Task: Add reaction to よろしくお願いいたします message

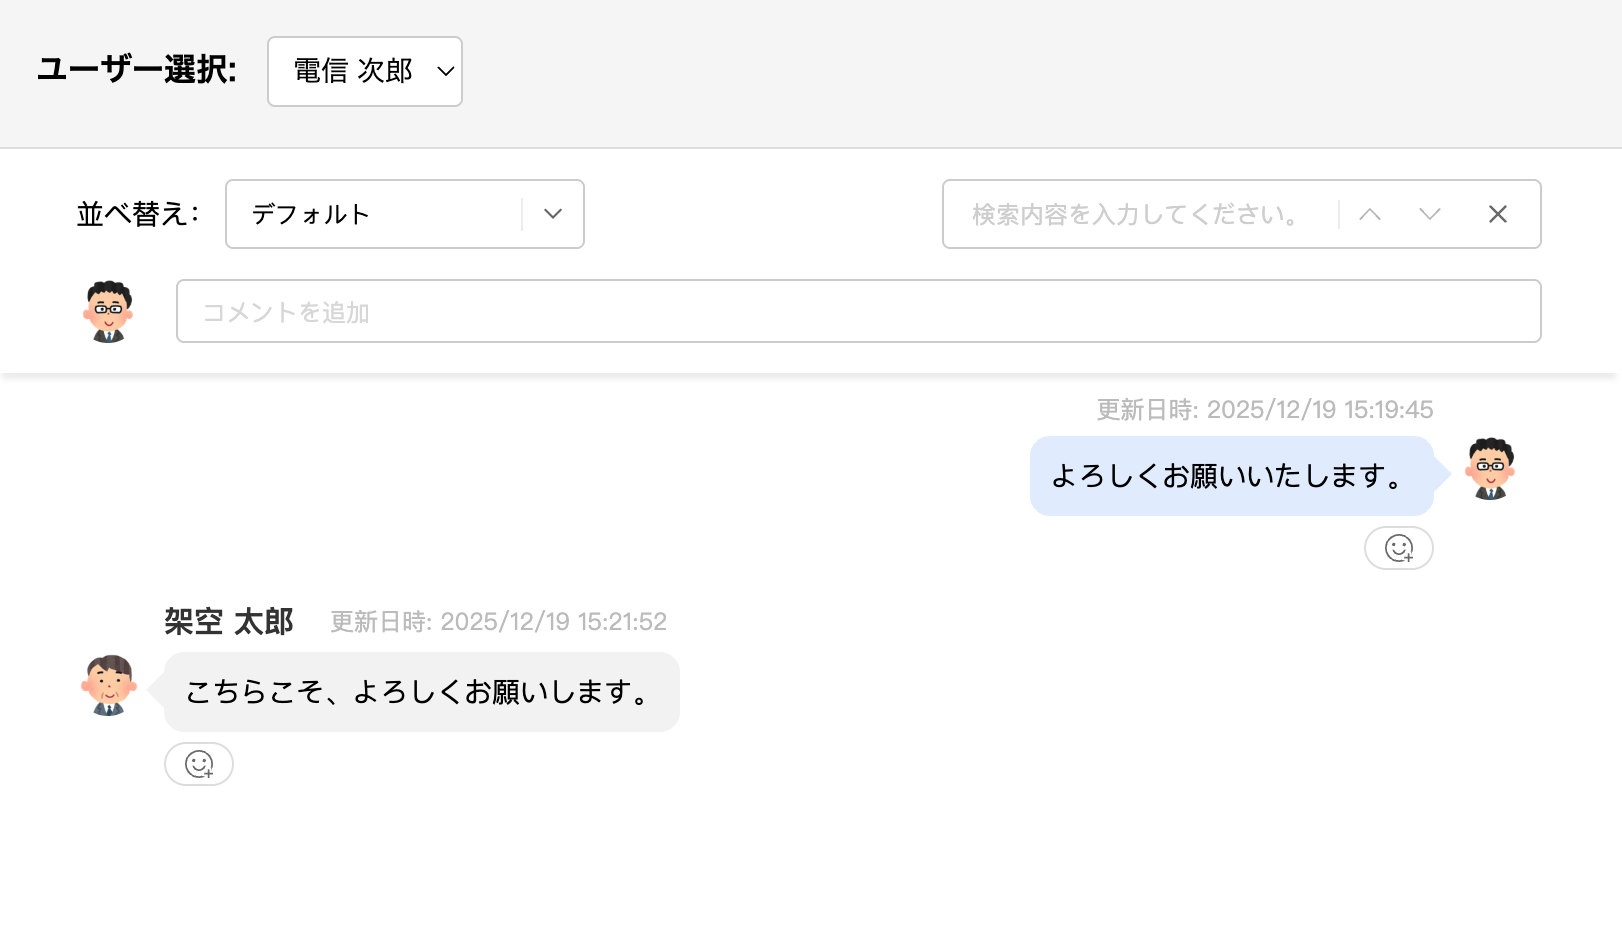Action: (1398, 548)
